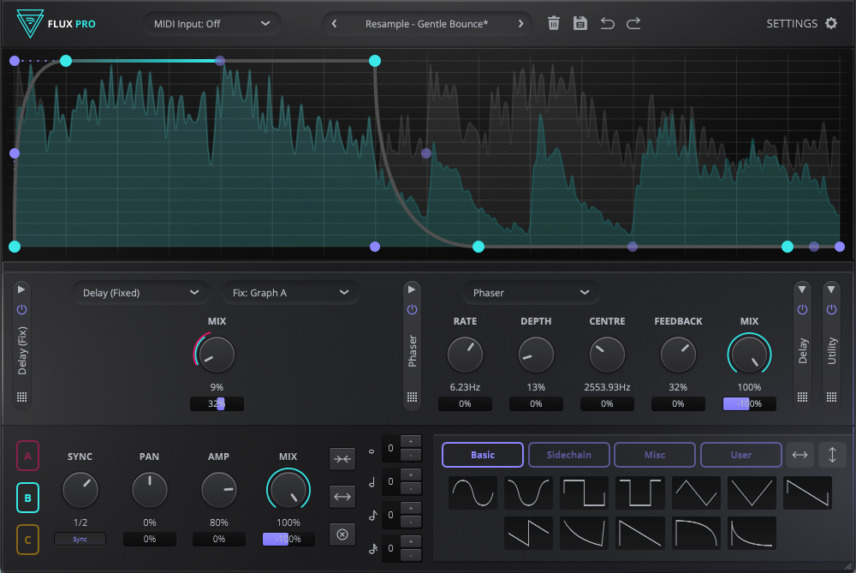
Task: Expand the Utility module arrow
Action: click(831, 289)
